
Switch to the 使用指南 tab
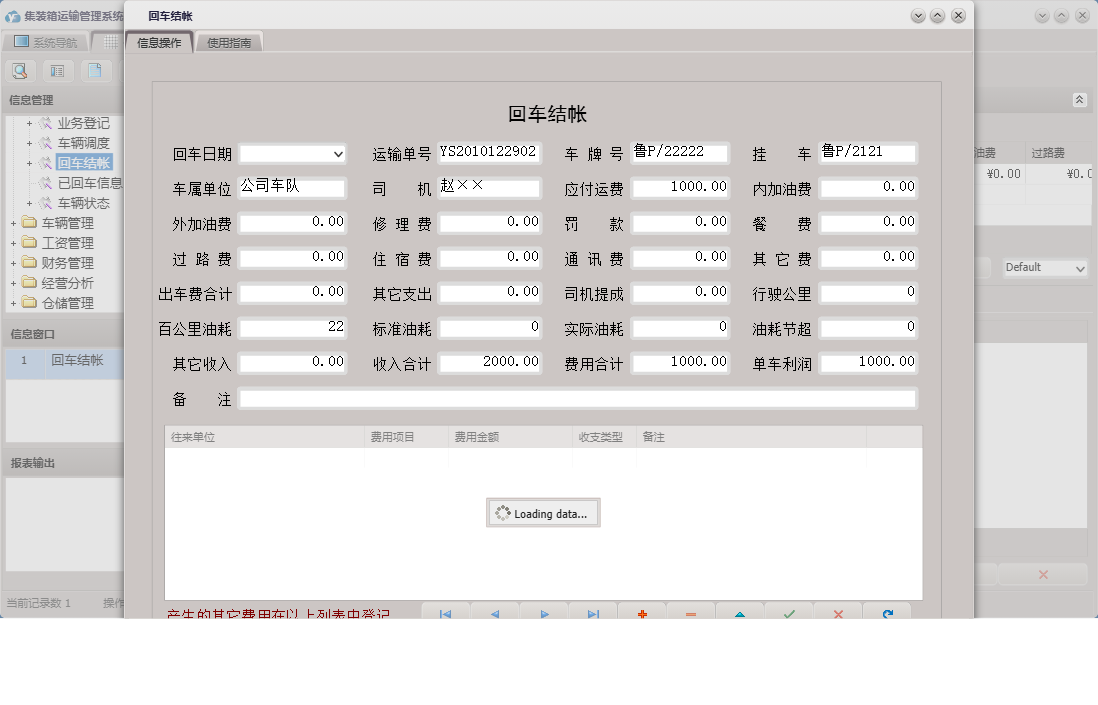pyautogui.click(x=229, y=43)
